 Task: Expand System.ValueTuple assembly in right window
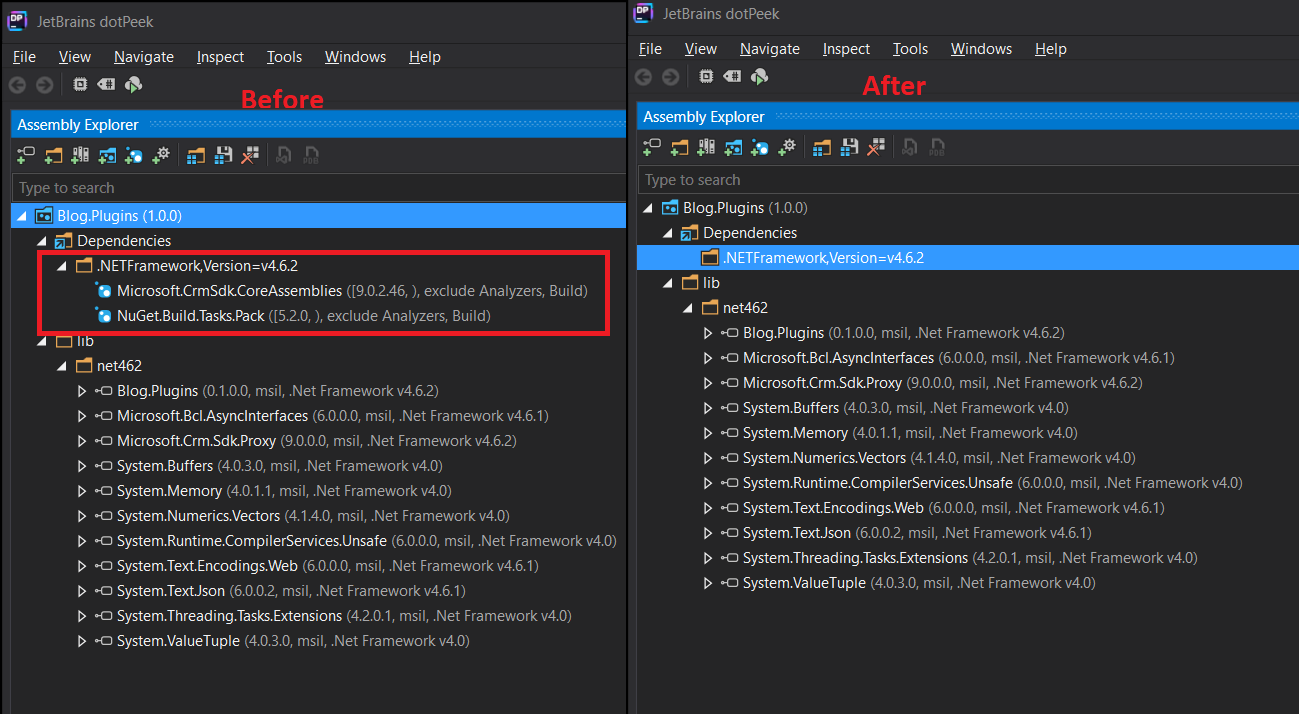pos(708,583)
